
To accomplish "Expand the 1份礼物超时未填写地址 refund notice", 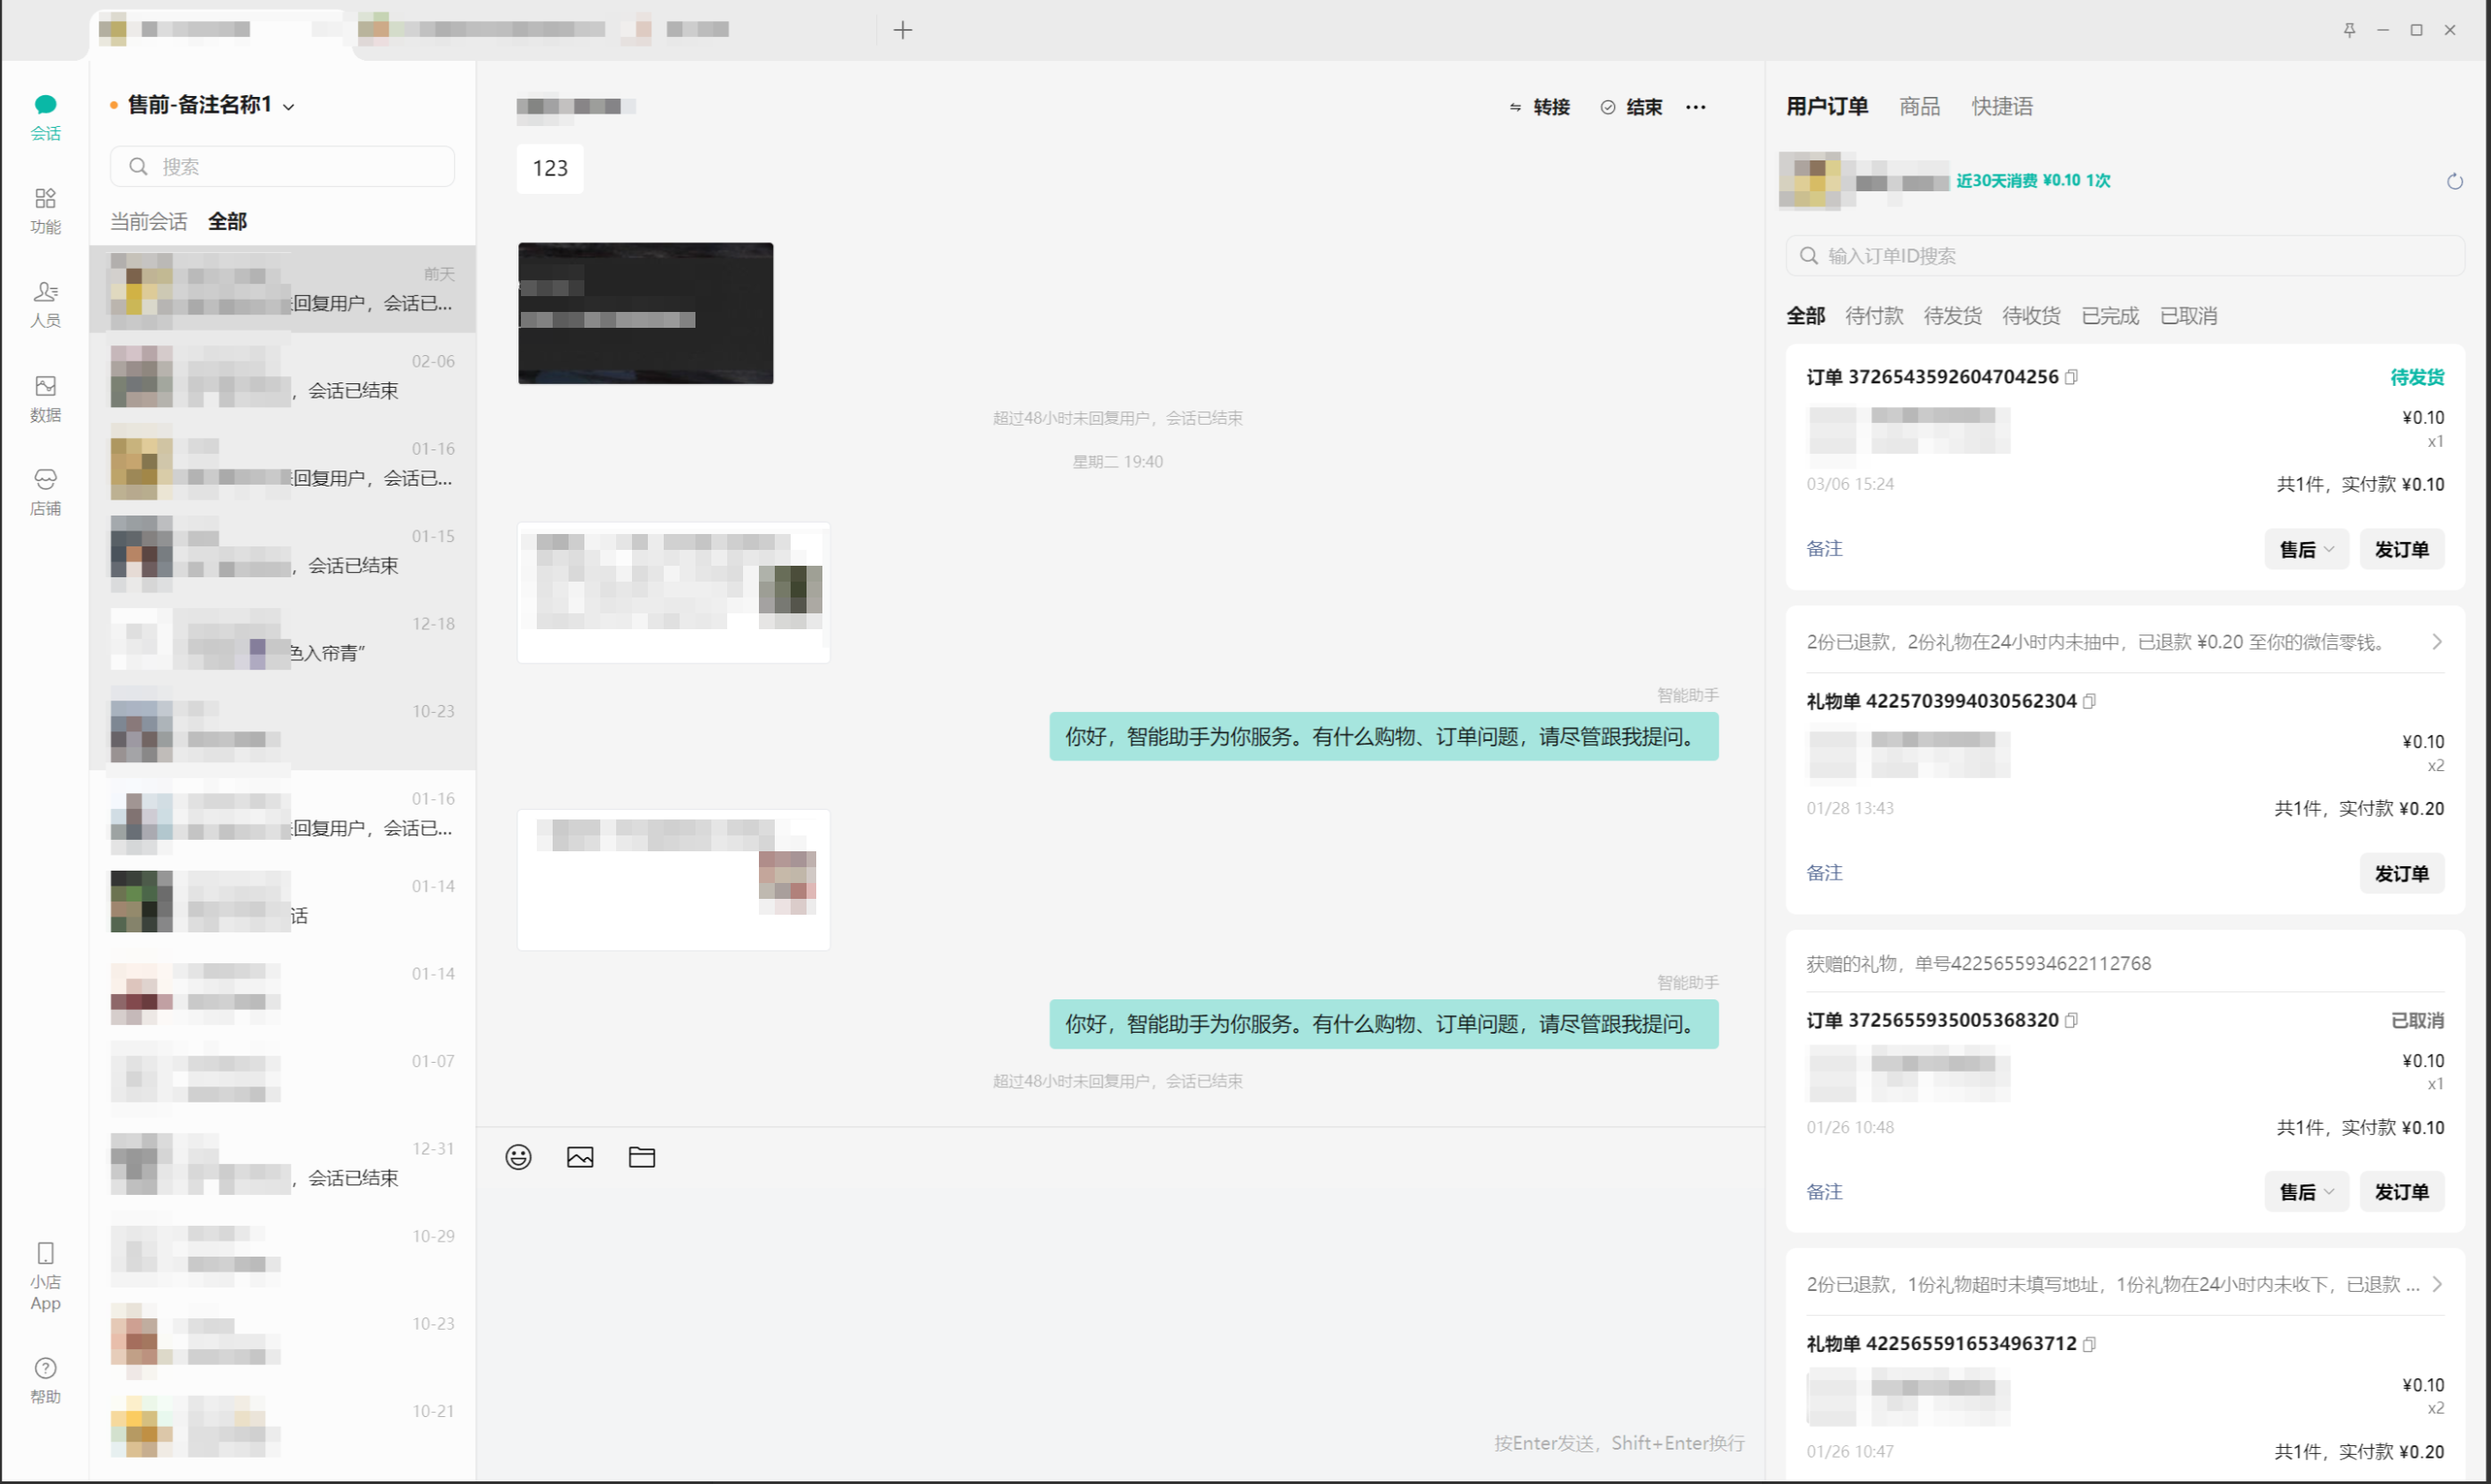I will click(x=2125, y=1284).
